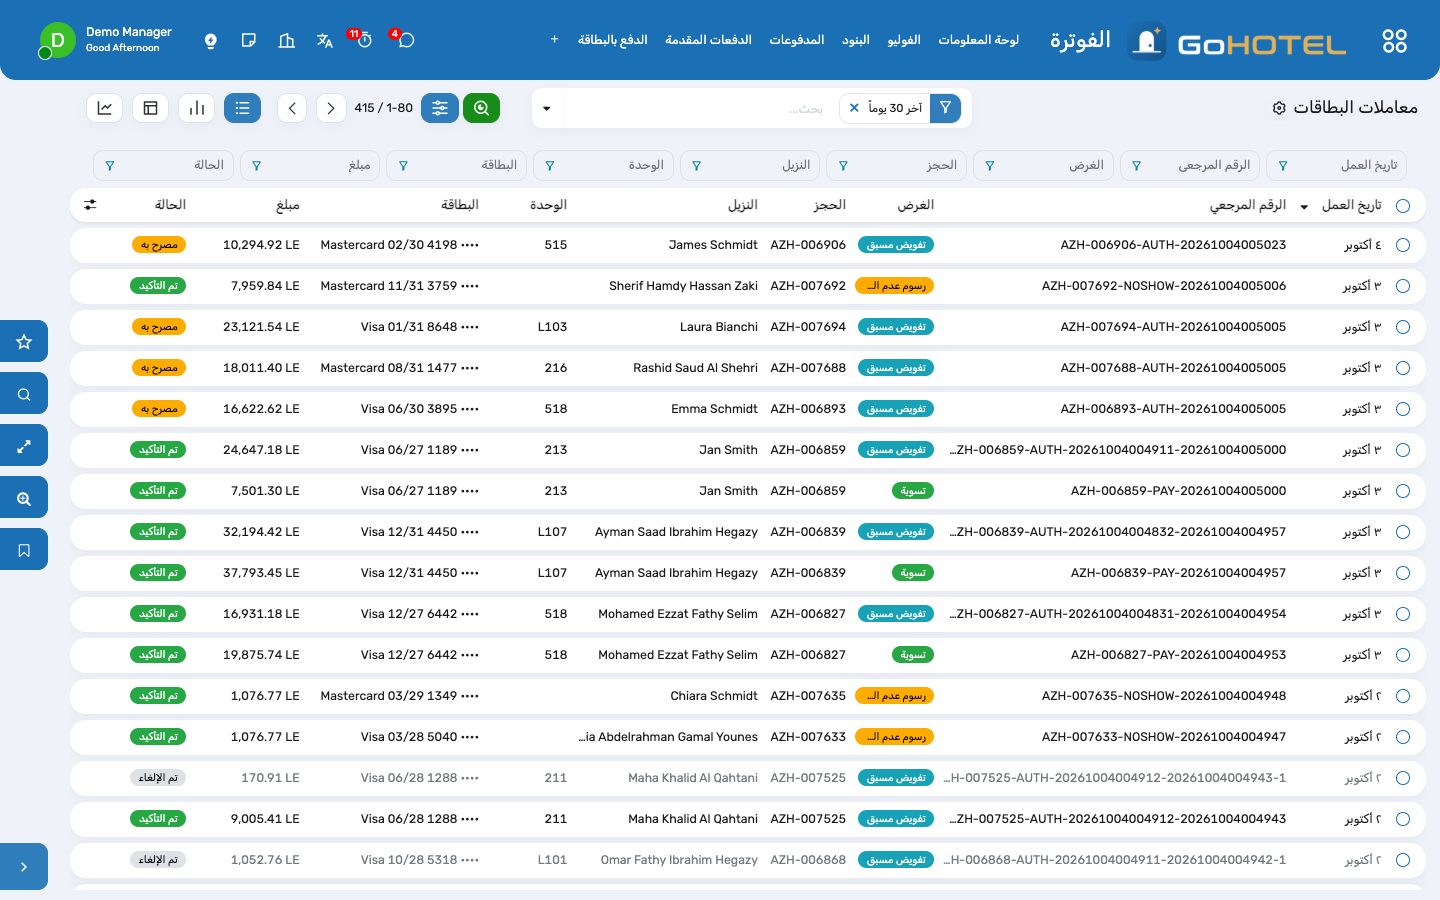This screenshot has height=900, width=1440.
Task: Go to the previous page of results
Action: coord(331,108)
